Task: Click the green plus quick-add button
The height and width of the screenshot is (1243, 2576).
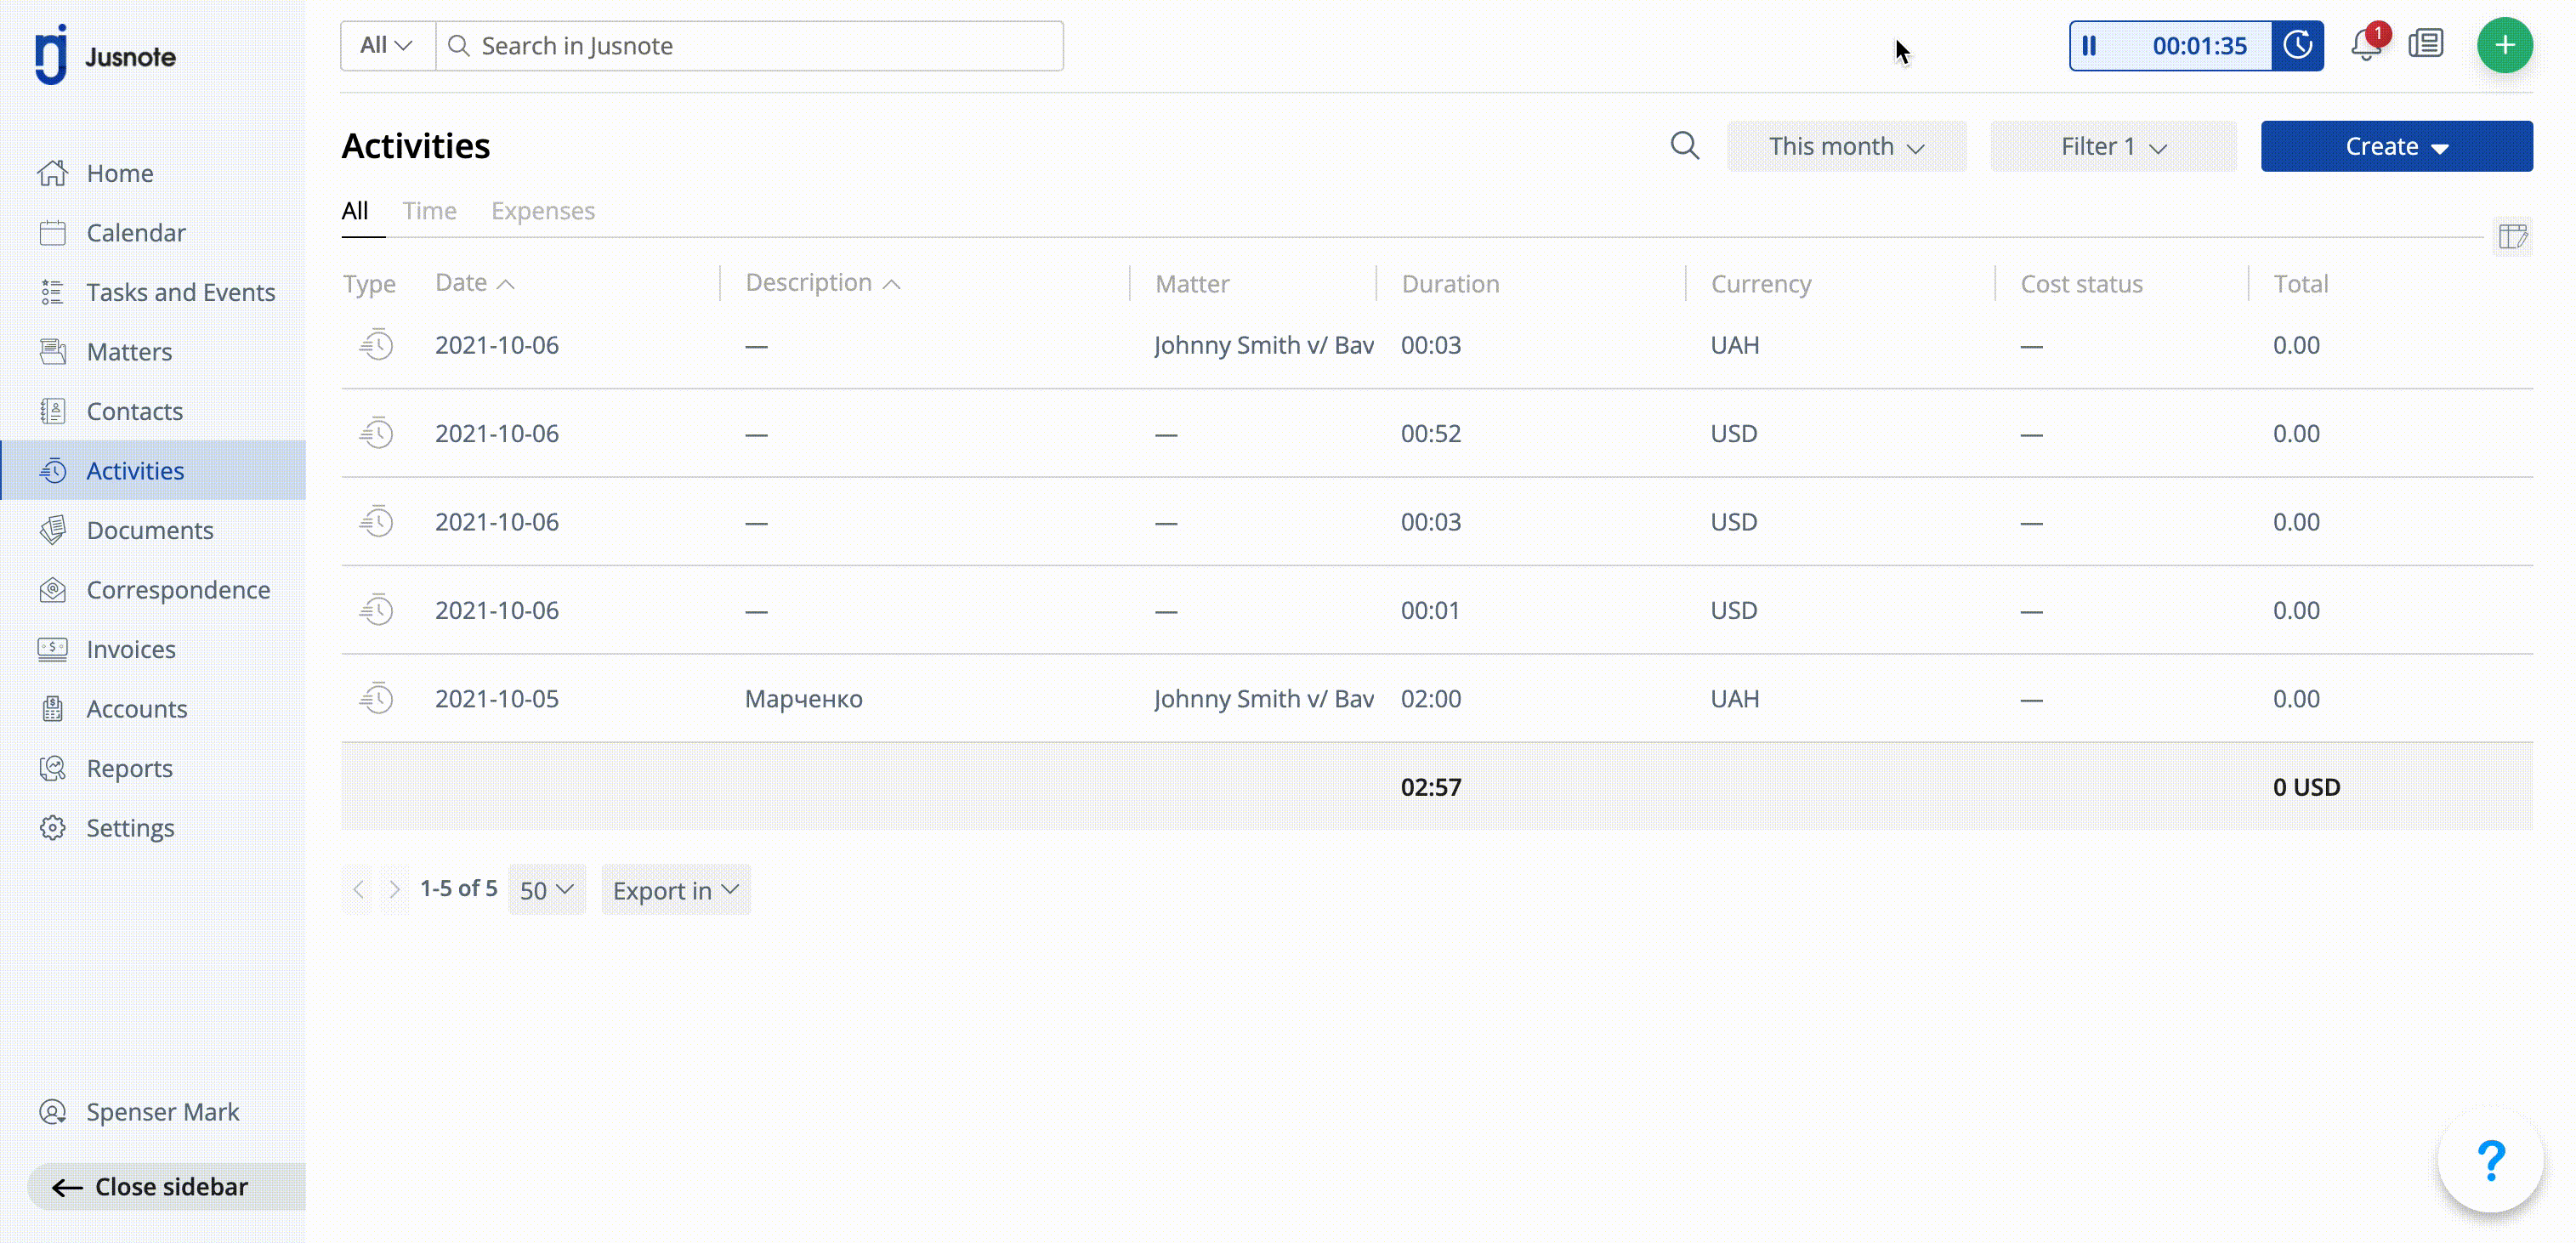Action: click(x=2504, y=45)
